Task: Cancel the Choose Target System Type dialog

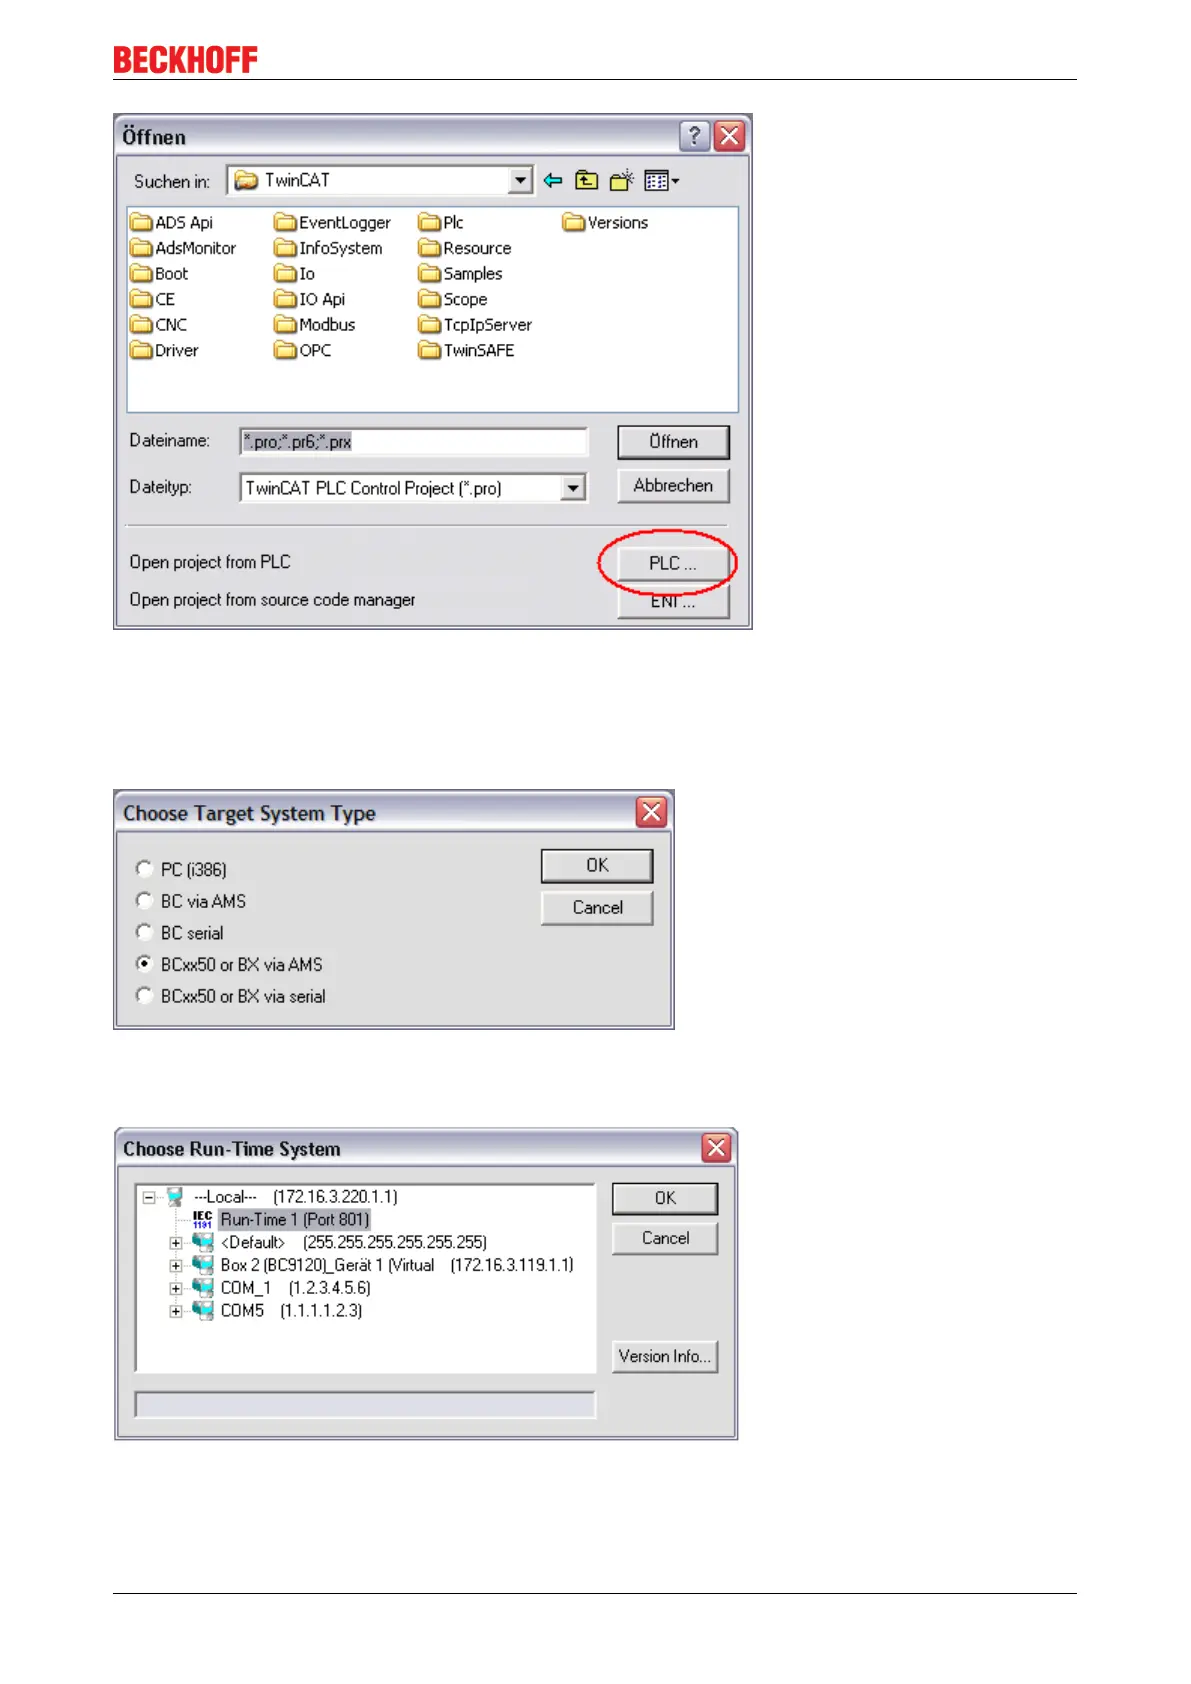Action: [x=597, y=908]
